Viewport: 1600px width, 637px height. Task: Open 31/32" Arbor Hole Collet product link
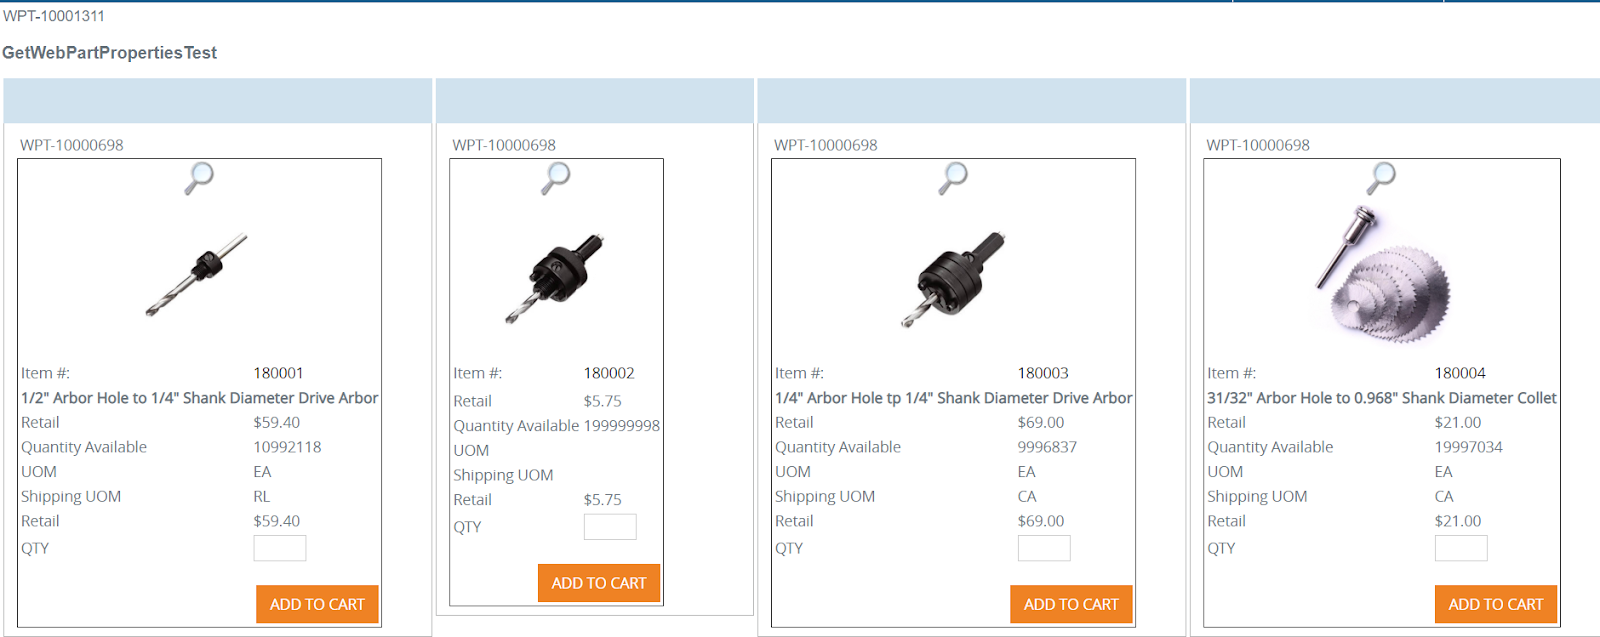point(1382,398)
